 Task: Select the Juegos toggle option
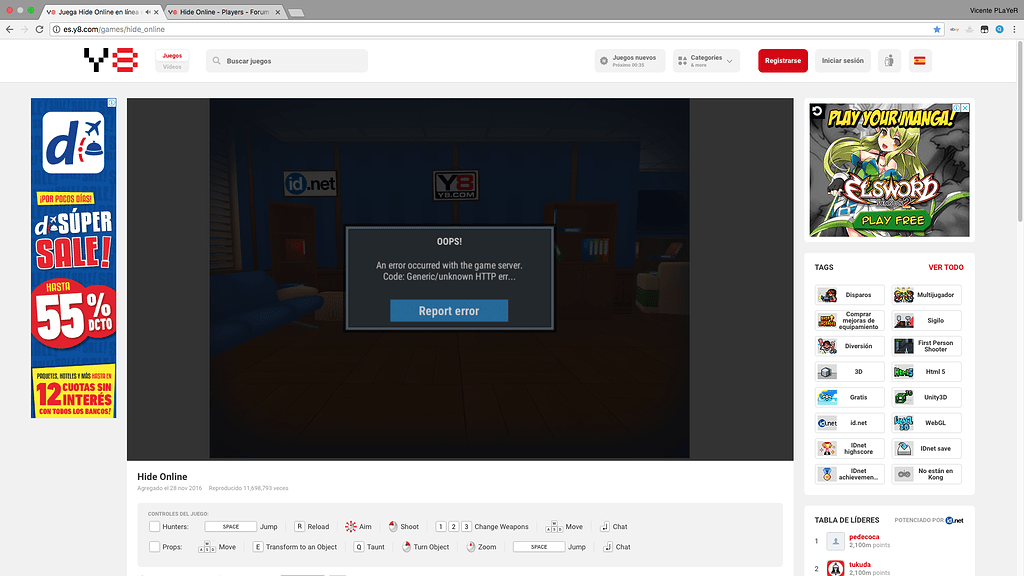point(172,55)
